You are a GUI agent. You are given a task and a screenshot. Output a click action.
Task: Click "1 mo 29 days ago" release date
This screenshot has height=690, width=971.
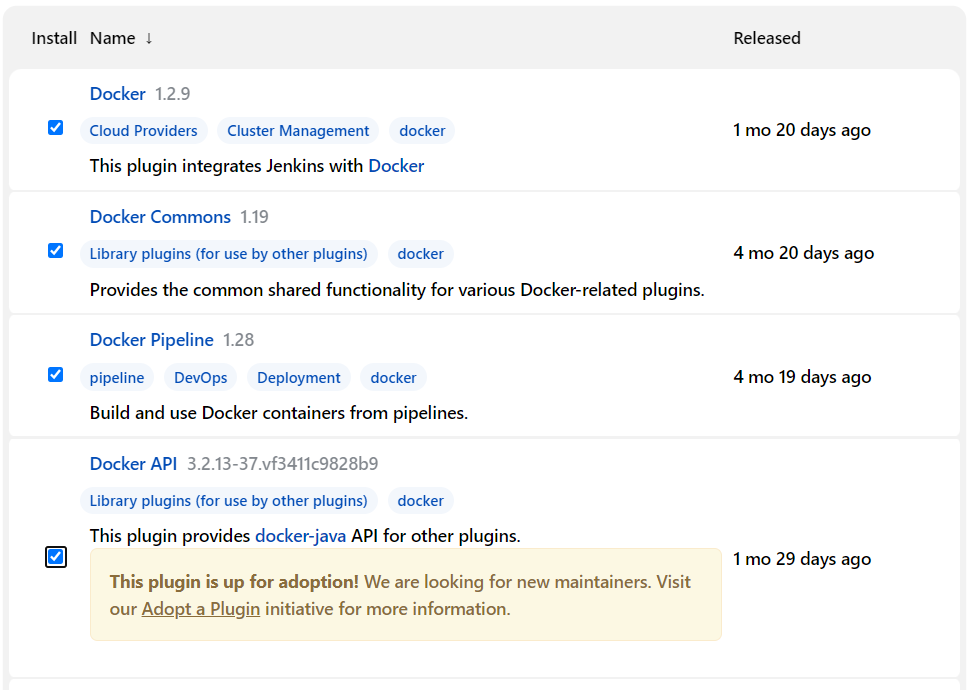(x=802, y=559)
